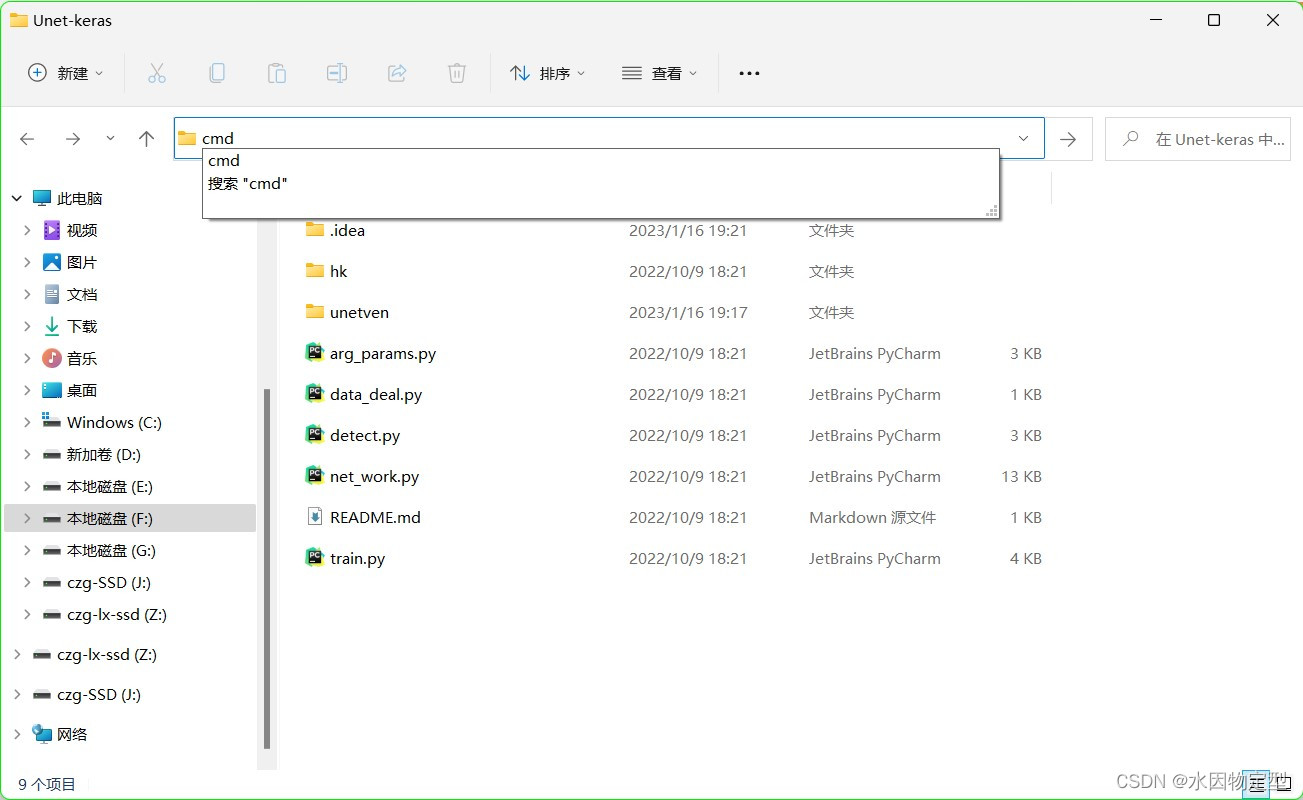The image size is (1303, 800).
Task: Click the Copy icon on the toolbar
Action: (x=216, y=72)
